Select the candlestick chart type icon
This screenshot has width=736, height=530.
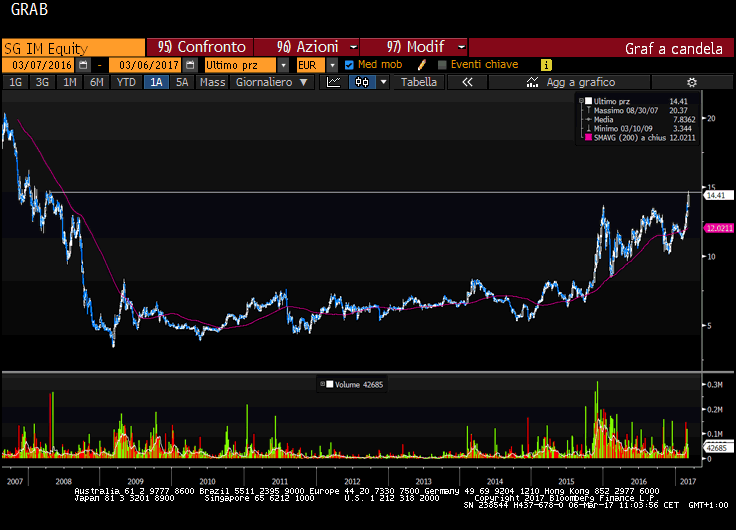coord(362,83)
